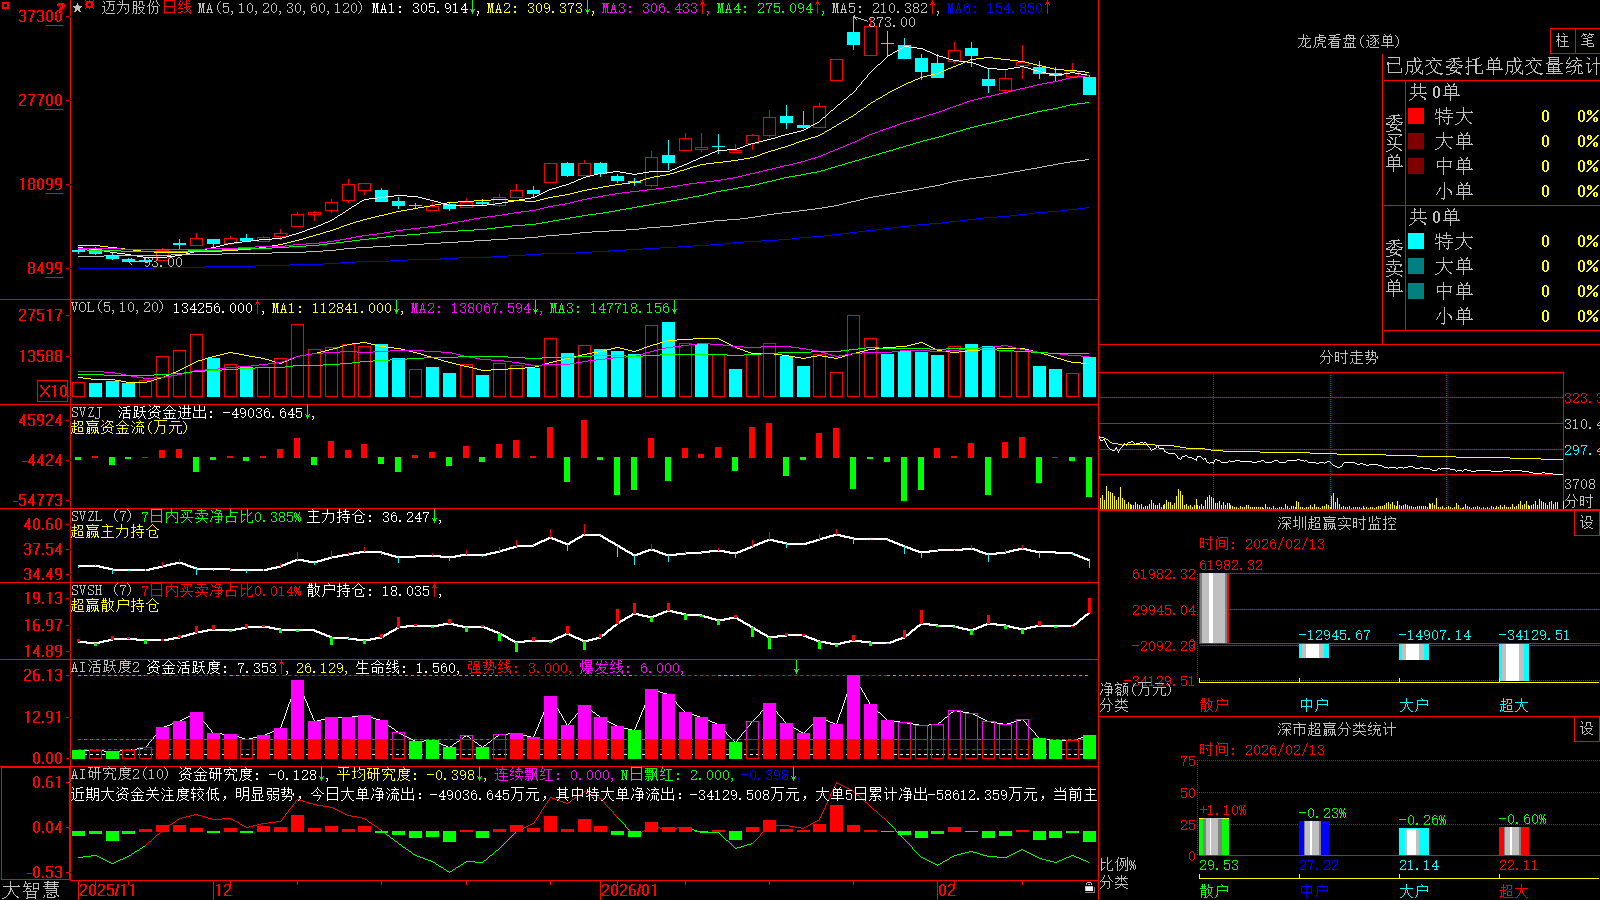The height and width of the screenshot is (900, 1600).
Task: Click the SVSH (7) indicator name
Action: point(101,591)
